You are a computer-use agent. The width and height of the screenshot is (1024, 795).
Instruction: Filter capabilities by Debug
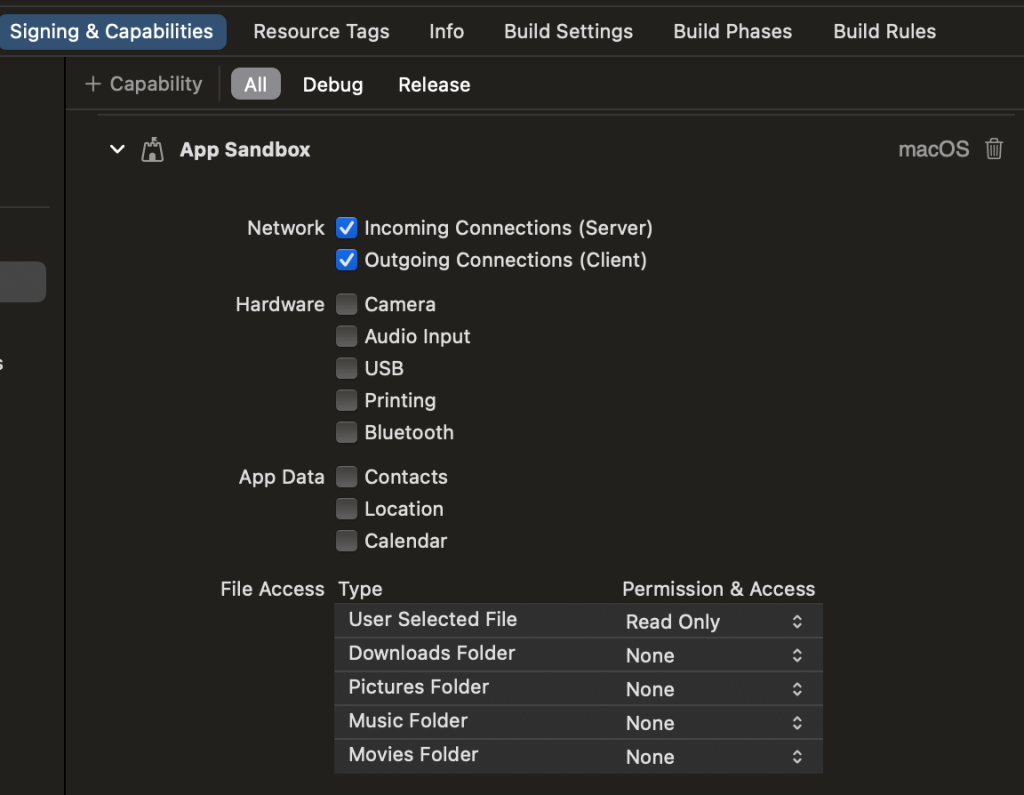tap(332, 84)
